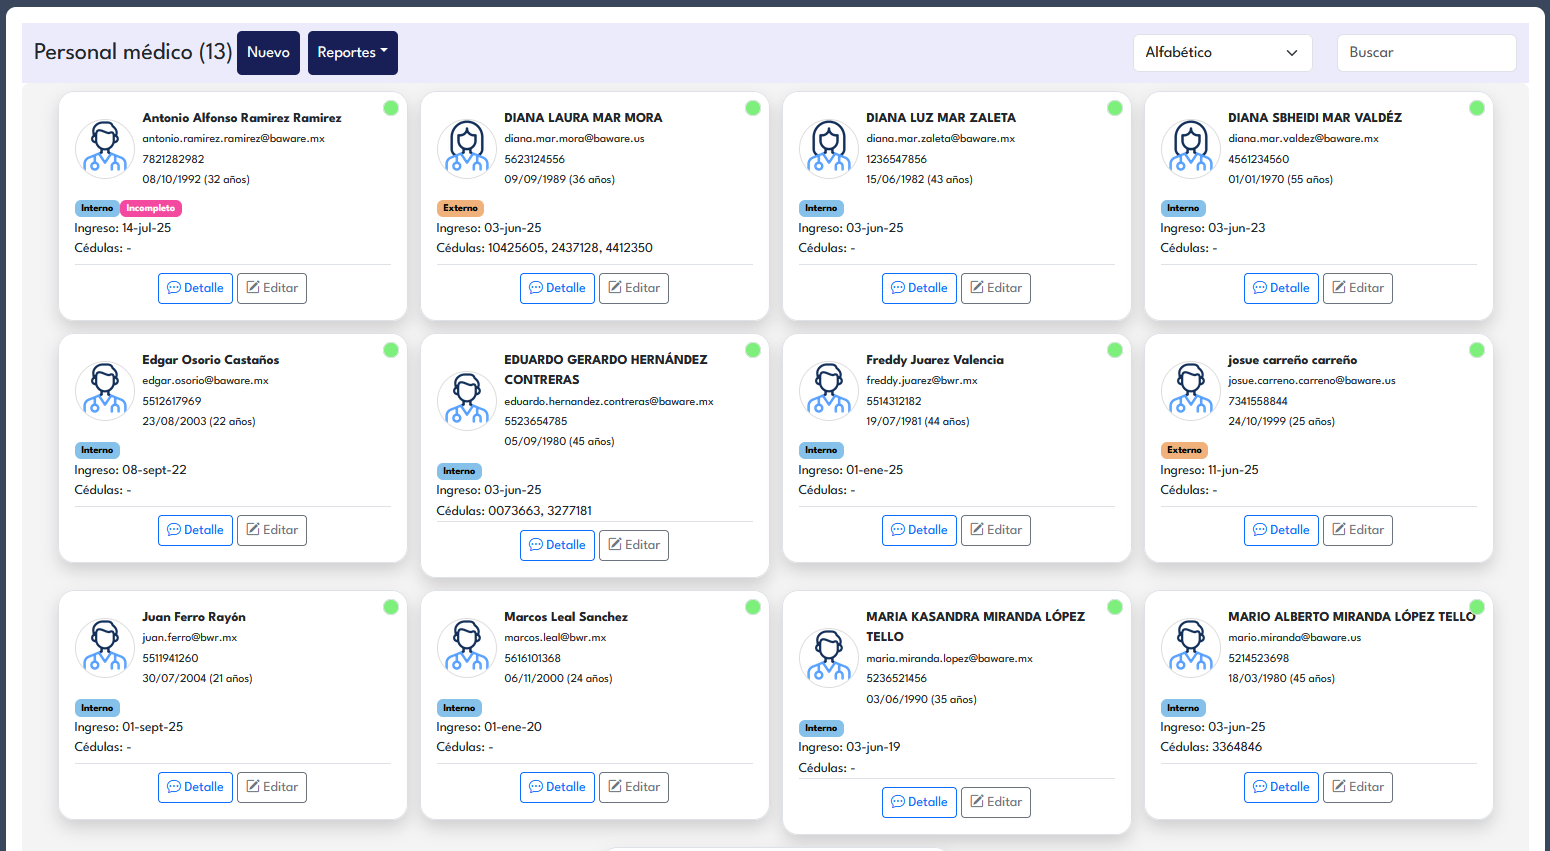The width and height of the screenshot is (1550, 851).
Task: Click the Buscar search field
Action: point(1425,53)
